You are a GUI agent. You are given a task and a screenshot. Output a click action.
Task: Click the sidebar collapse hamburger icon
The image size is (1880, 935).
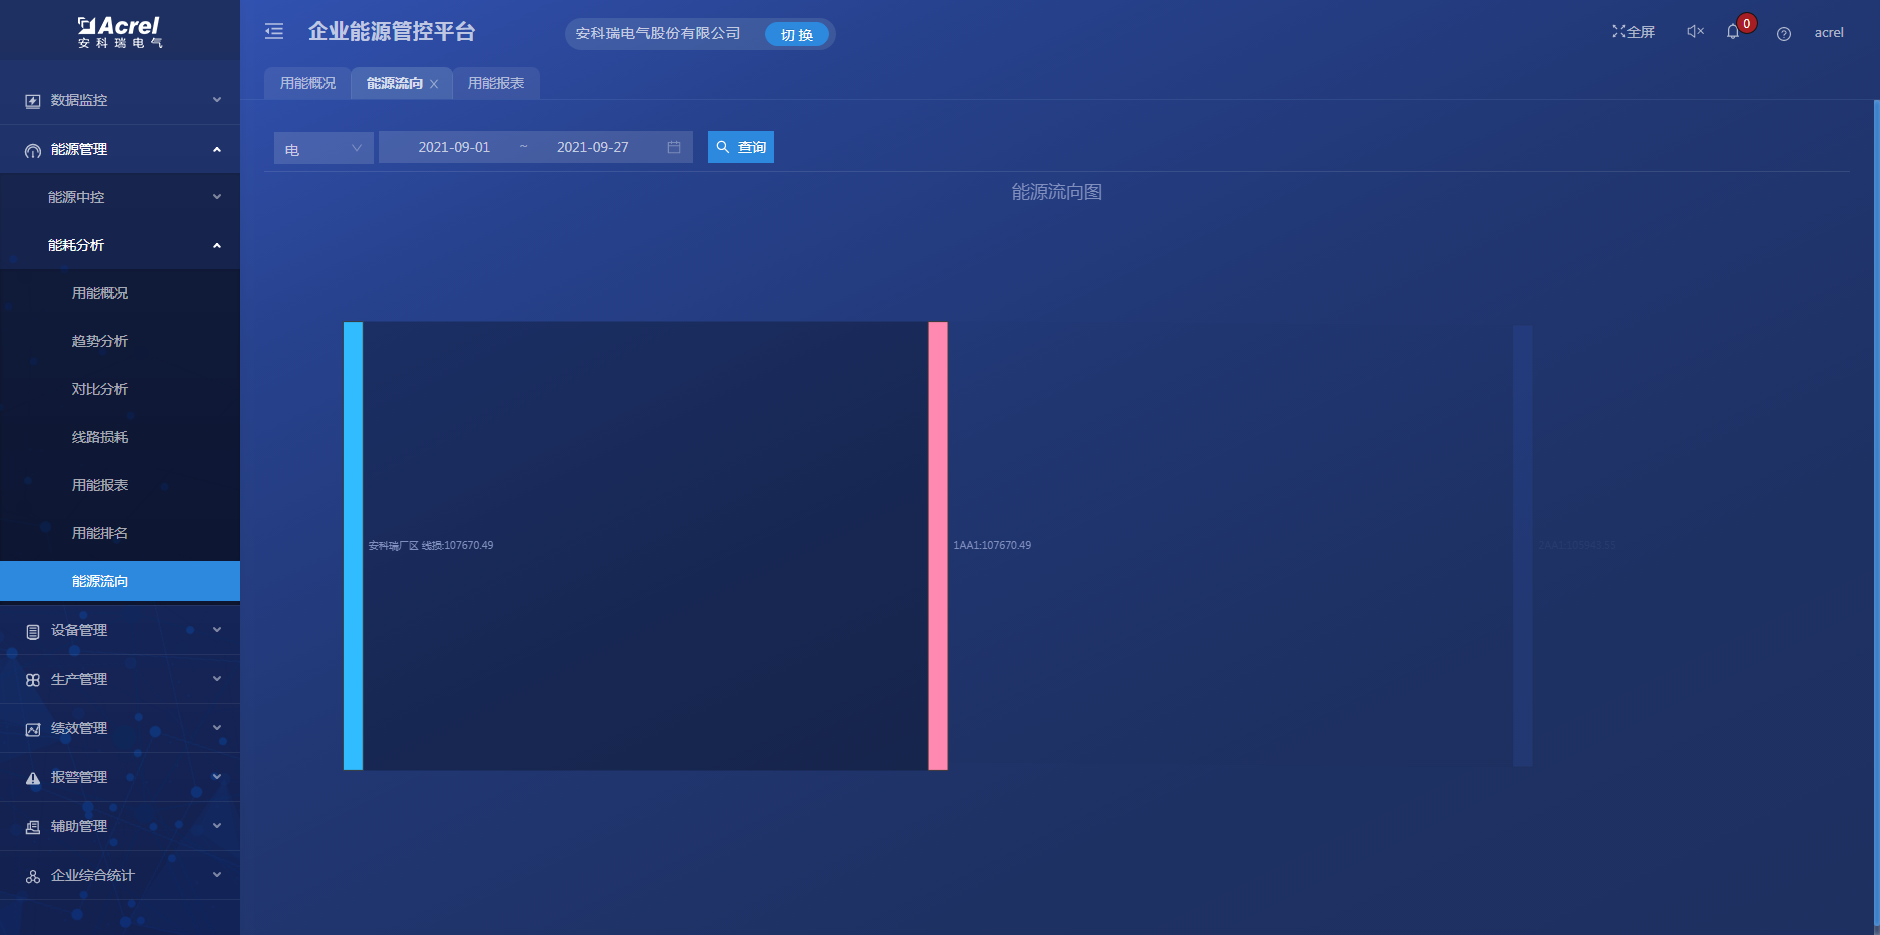coord(274,32)
